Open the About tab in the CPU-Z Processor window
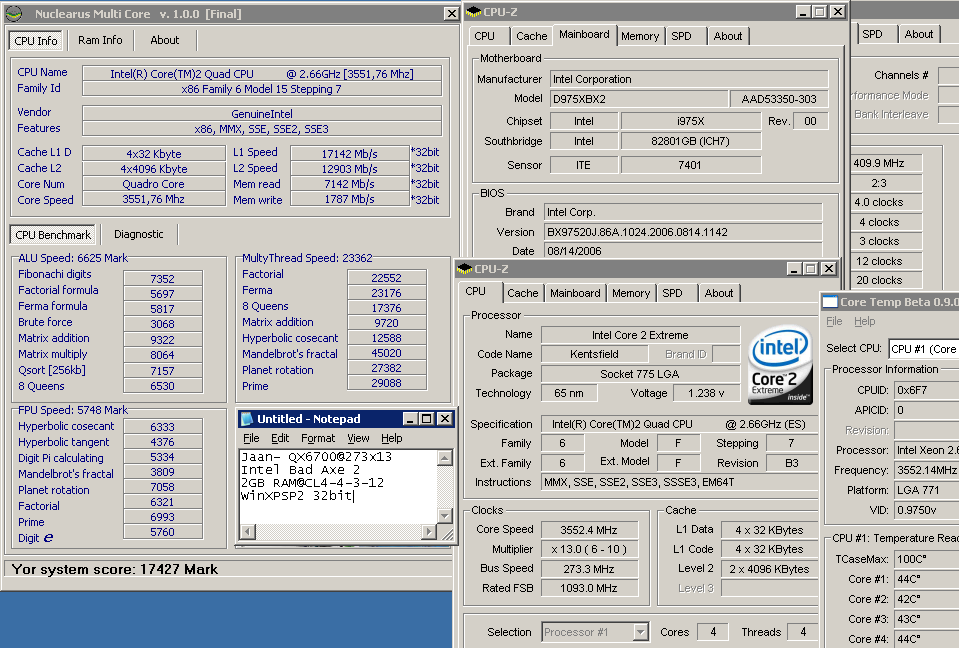The image size is (959, 648). coord(719,293)
